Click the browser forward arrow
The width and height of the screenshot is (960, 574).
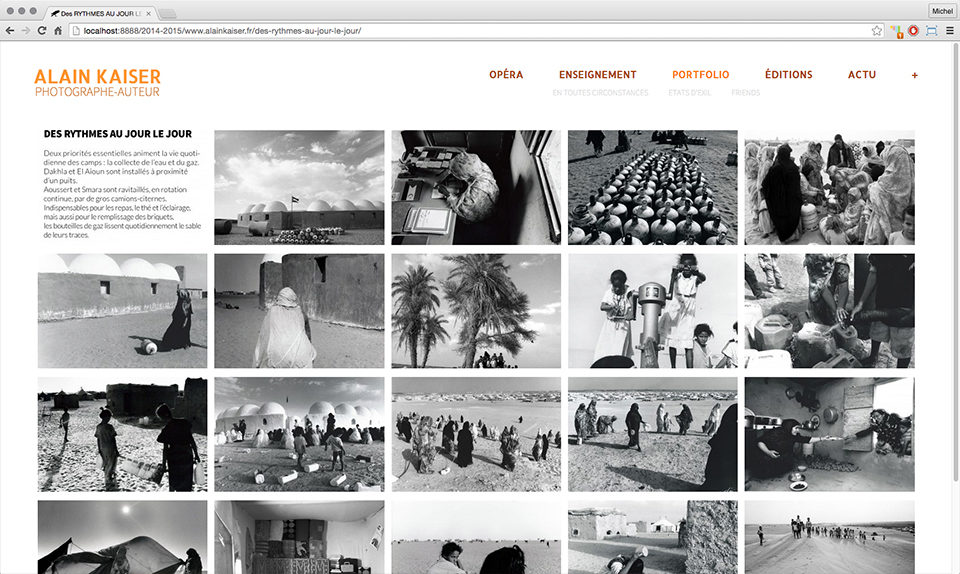tap(26, 30)
